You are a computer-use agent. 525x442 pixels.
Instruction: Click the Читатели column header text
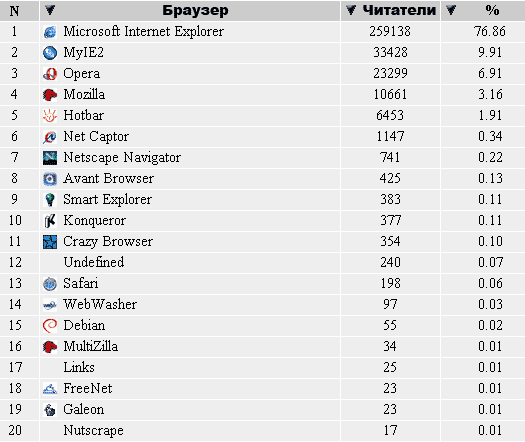[399, 10]
